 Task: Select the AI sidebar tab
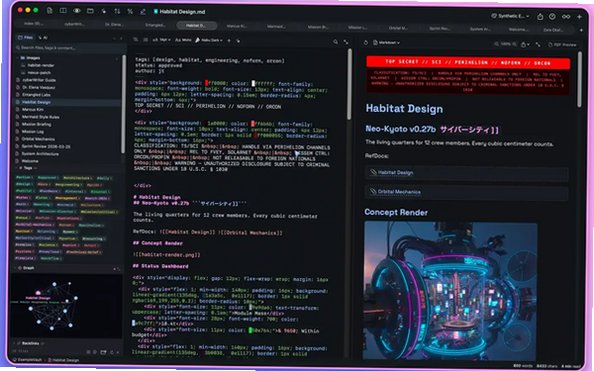click(43, 38)
